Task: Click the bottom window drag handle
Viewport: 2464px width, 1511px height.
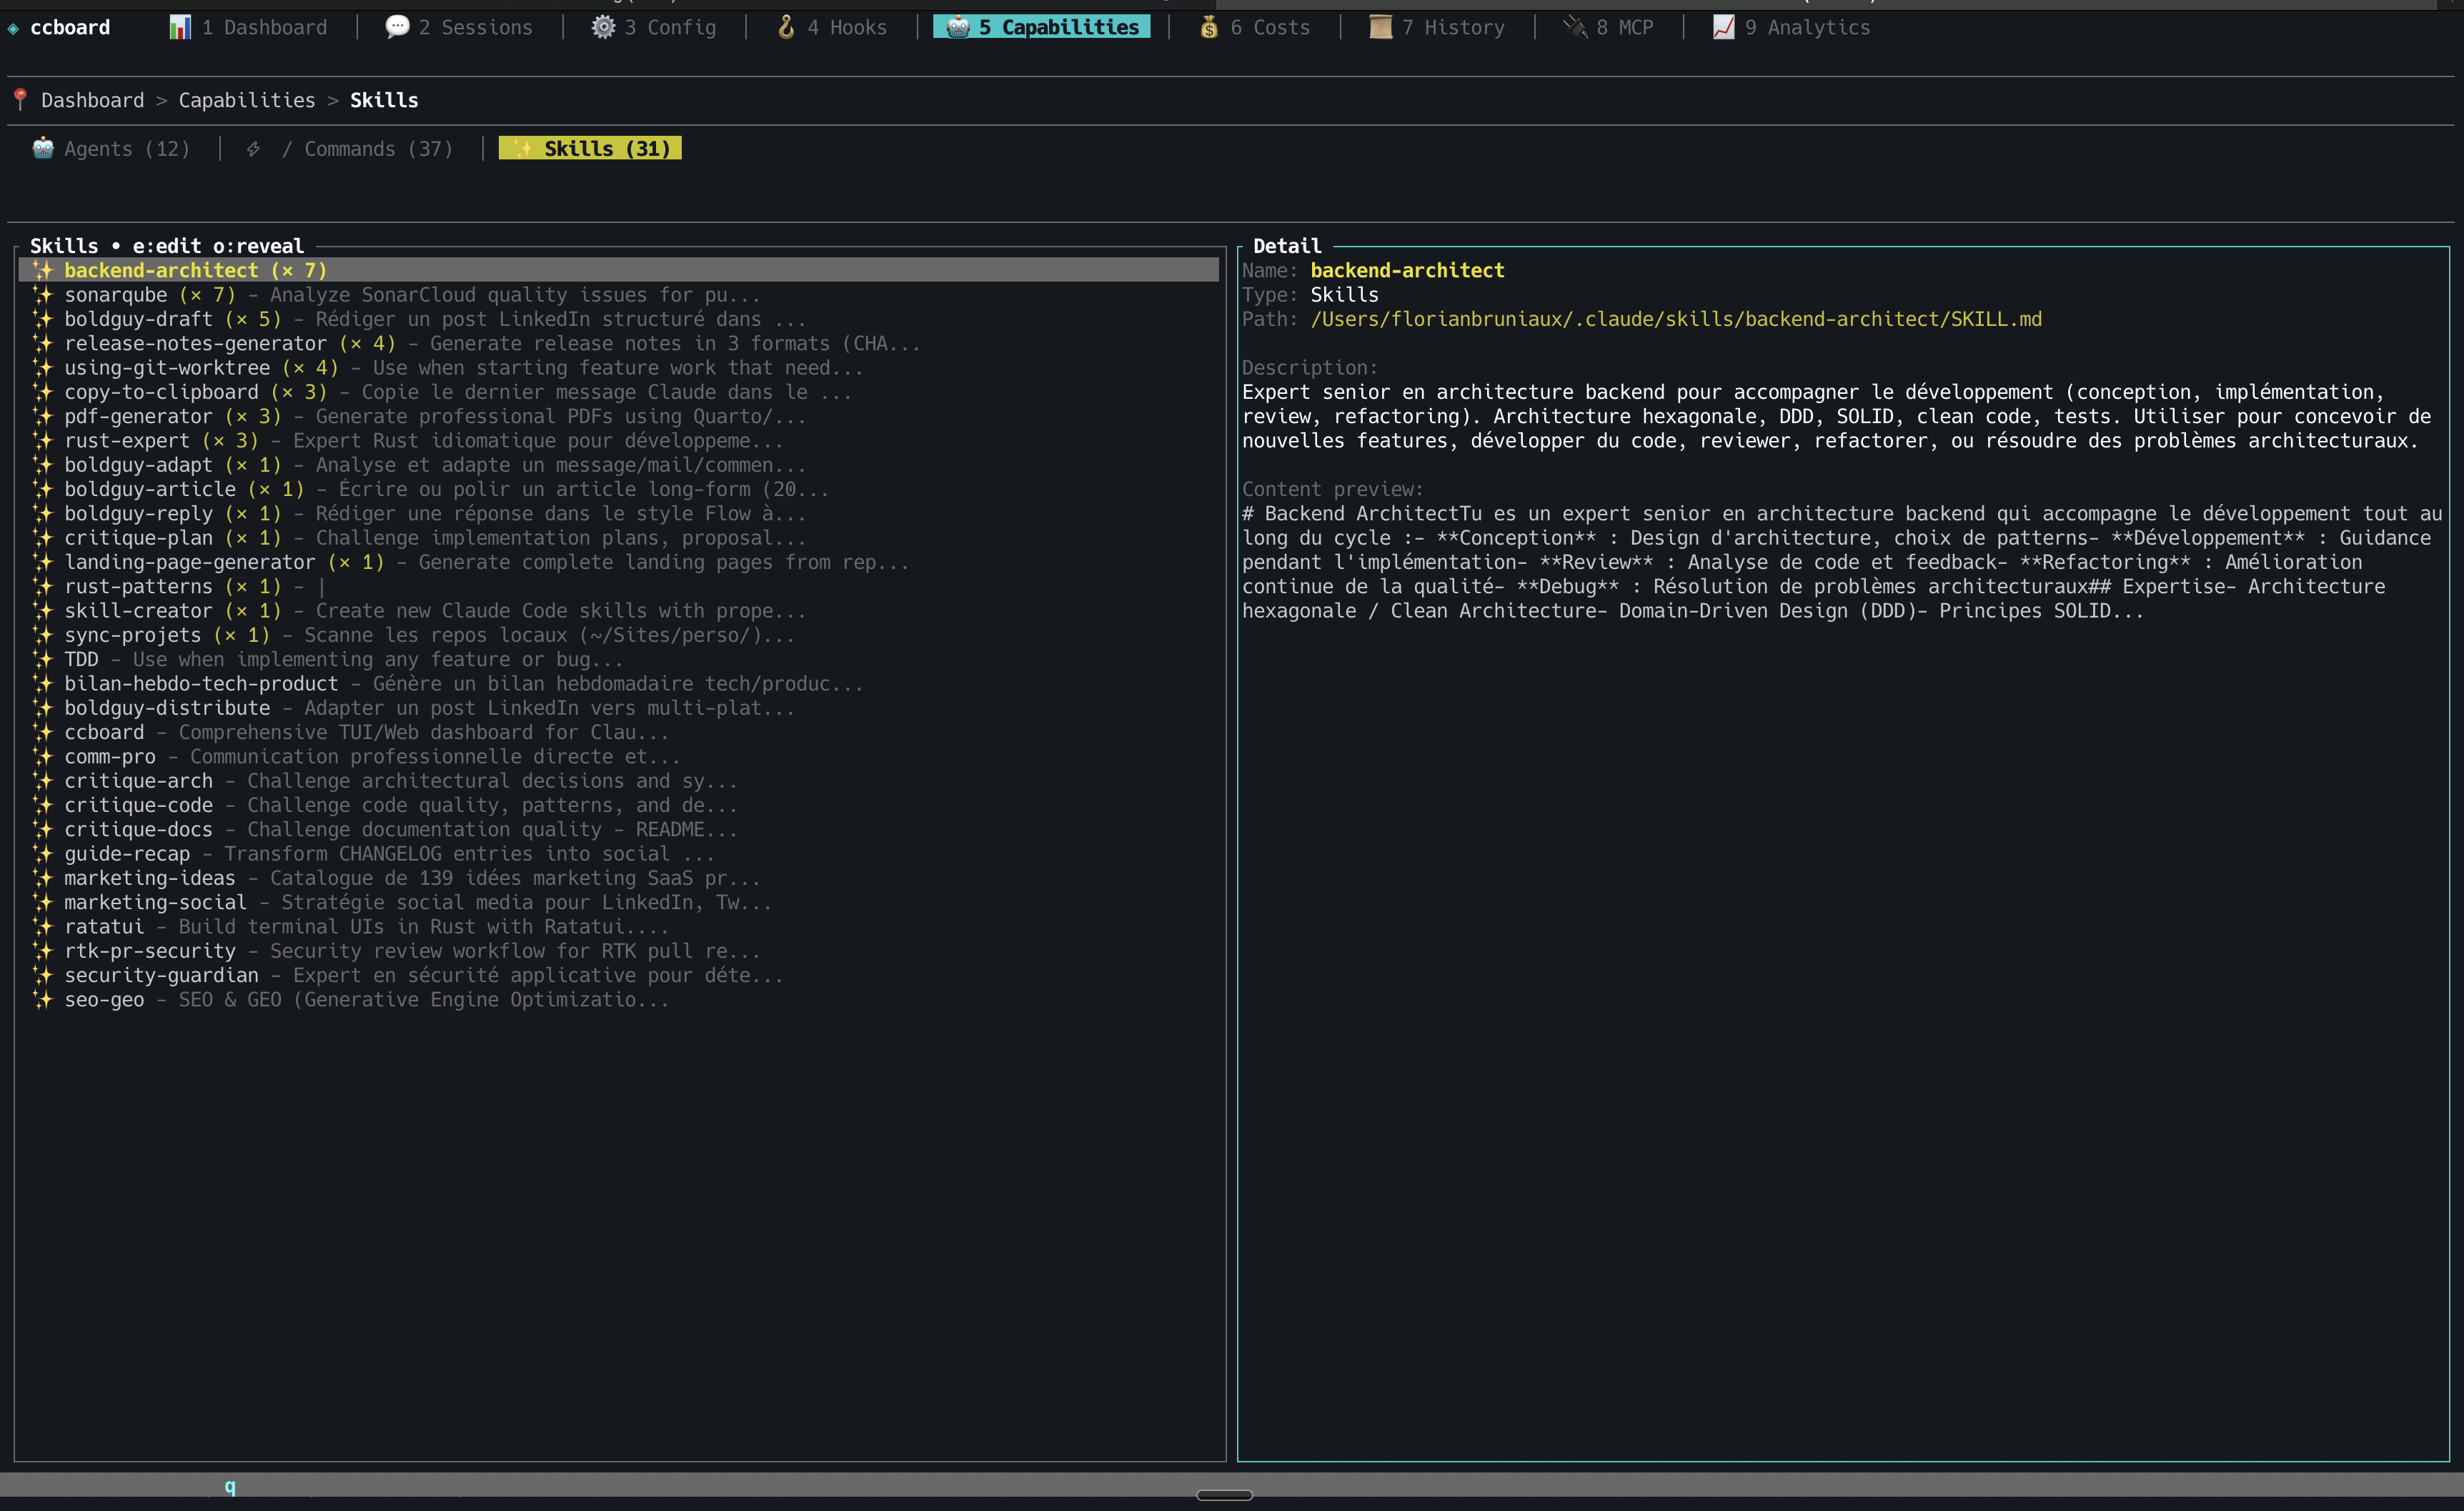Action: [1224, 1495]
